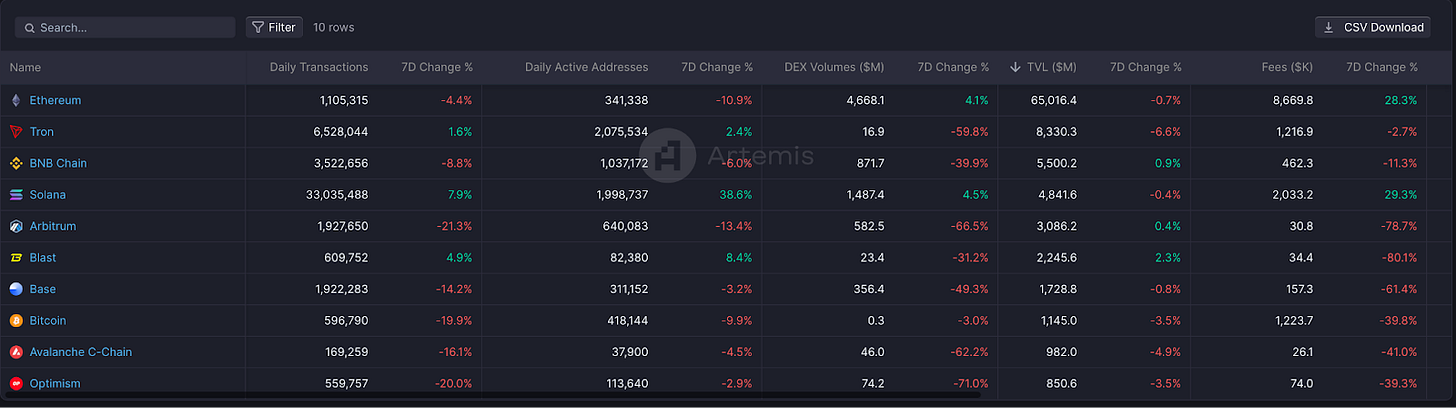This screenshot has height=408, width=1456.
Task: Select Base fees value 157.3
Action: click(1298, 289)
